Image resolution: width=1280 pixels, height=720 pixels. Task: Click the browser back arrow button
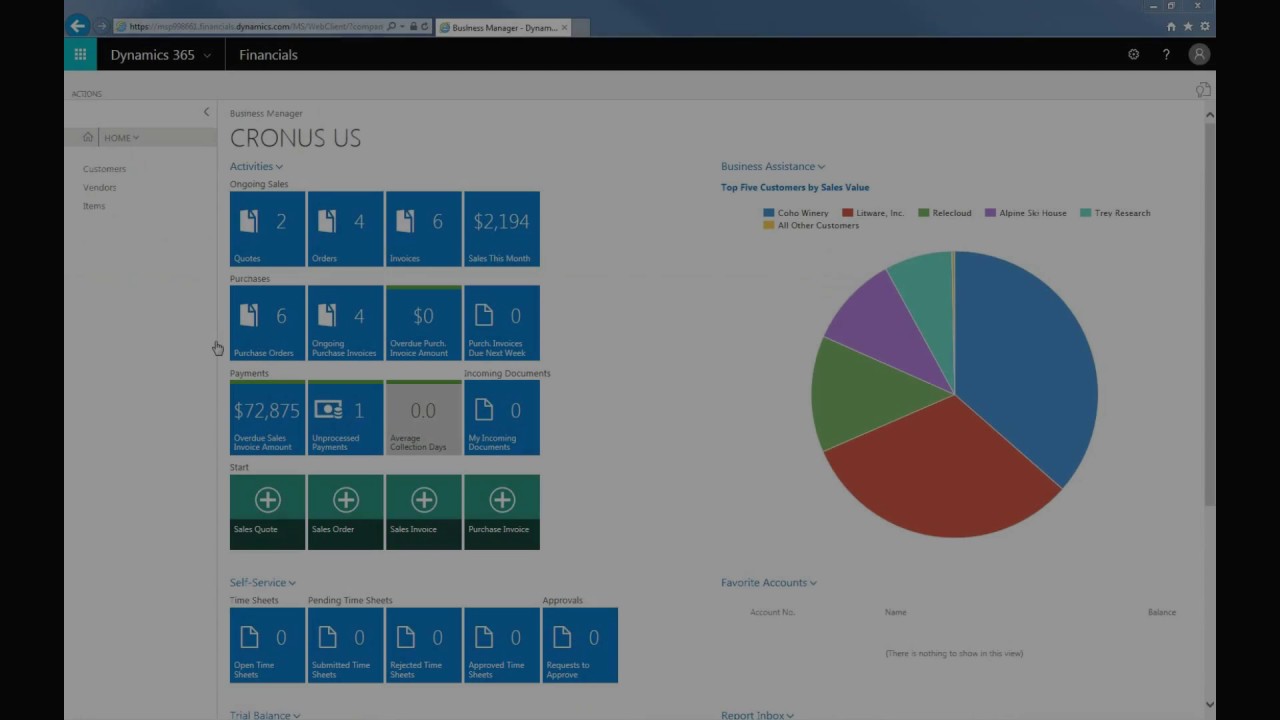click(x=78, y=26)
